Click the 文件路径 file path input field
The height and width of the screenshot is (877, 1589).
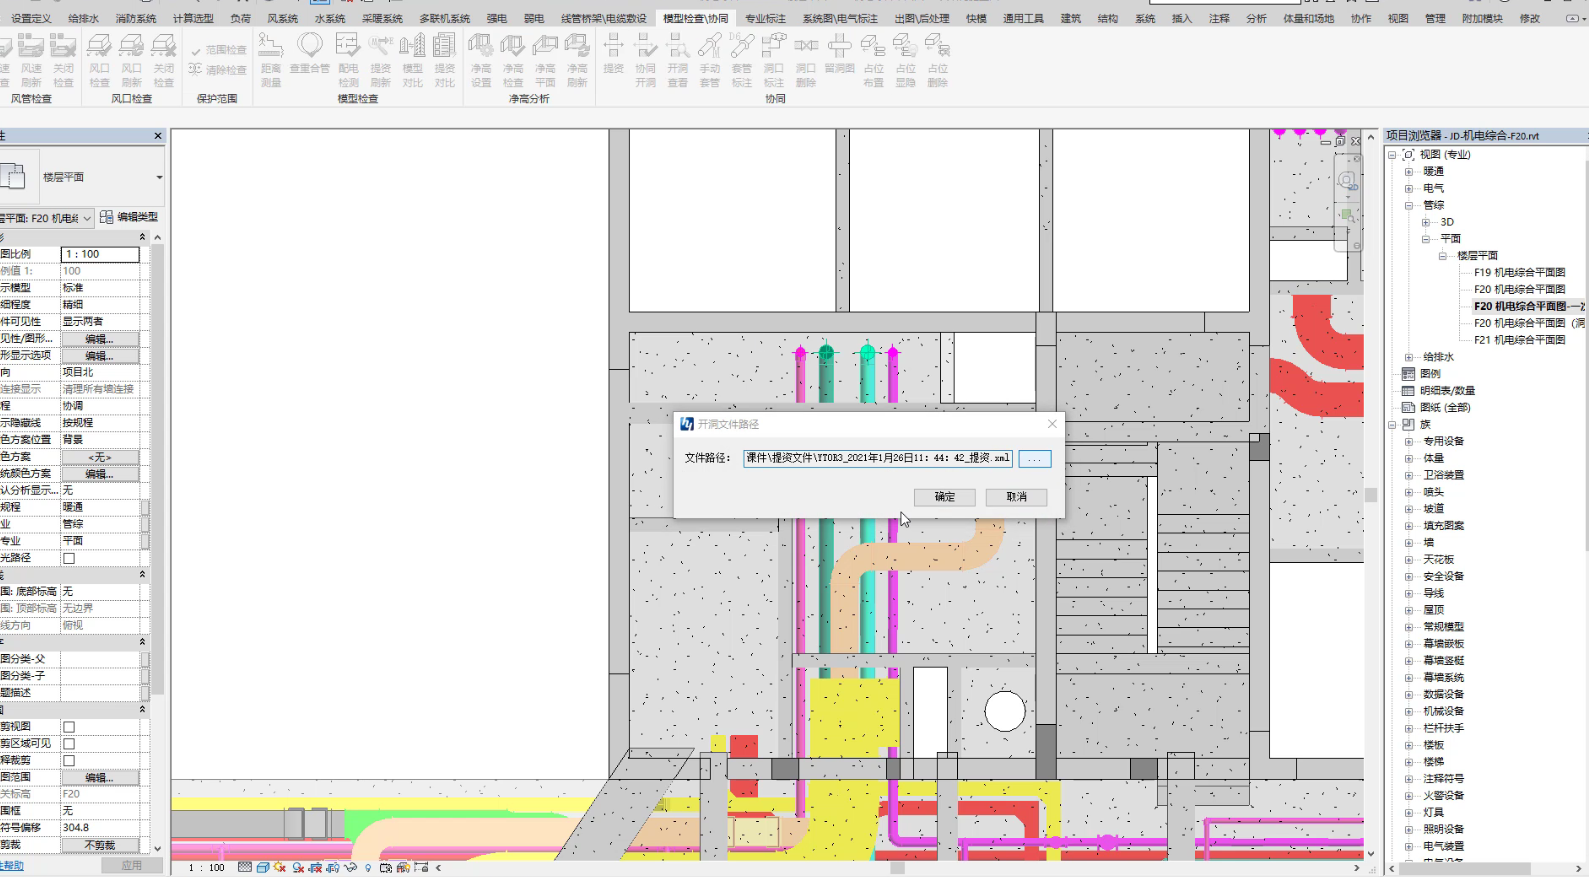pos(878,458)
